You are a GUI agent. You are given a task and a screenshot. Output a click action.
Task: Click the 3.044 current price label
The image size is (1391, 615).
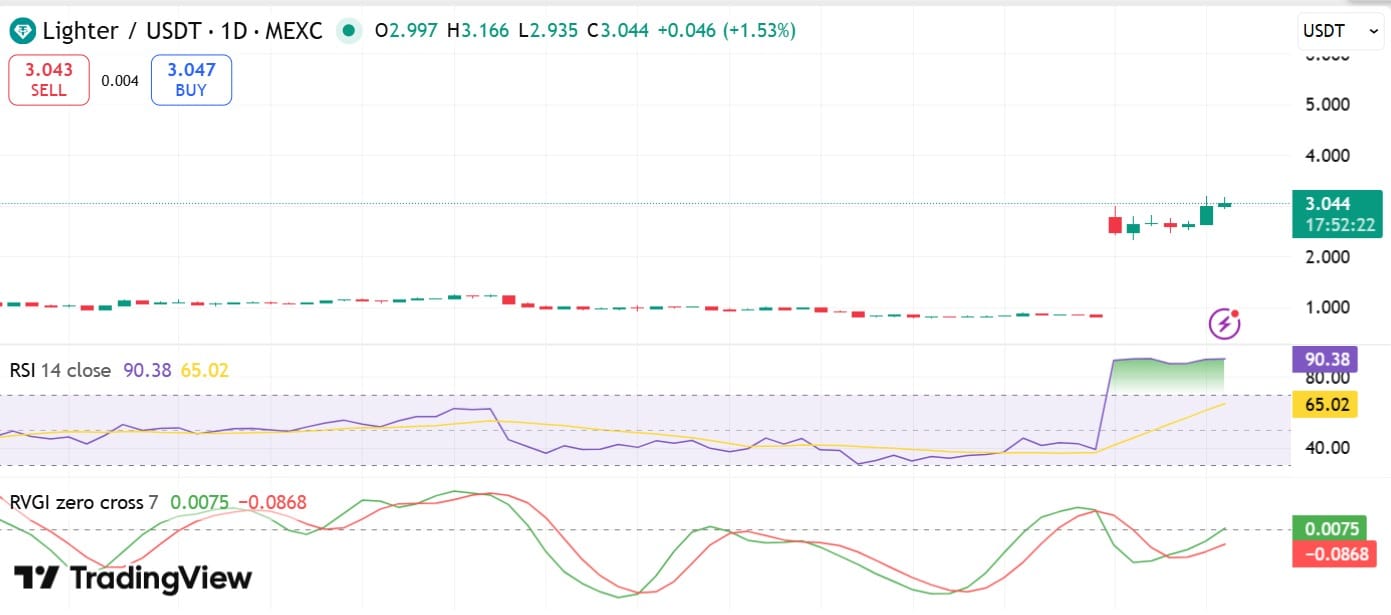[1336, 203]
